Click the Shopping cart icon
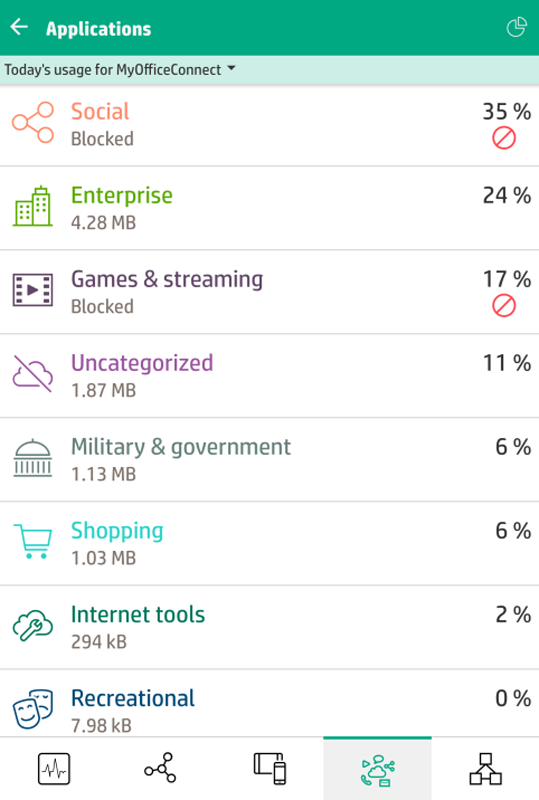539x800 pixels. [33, 541]
